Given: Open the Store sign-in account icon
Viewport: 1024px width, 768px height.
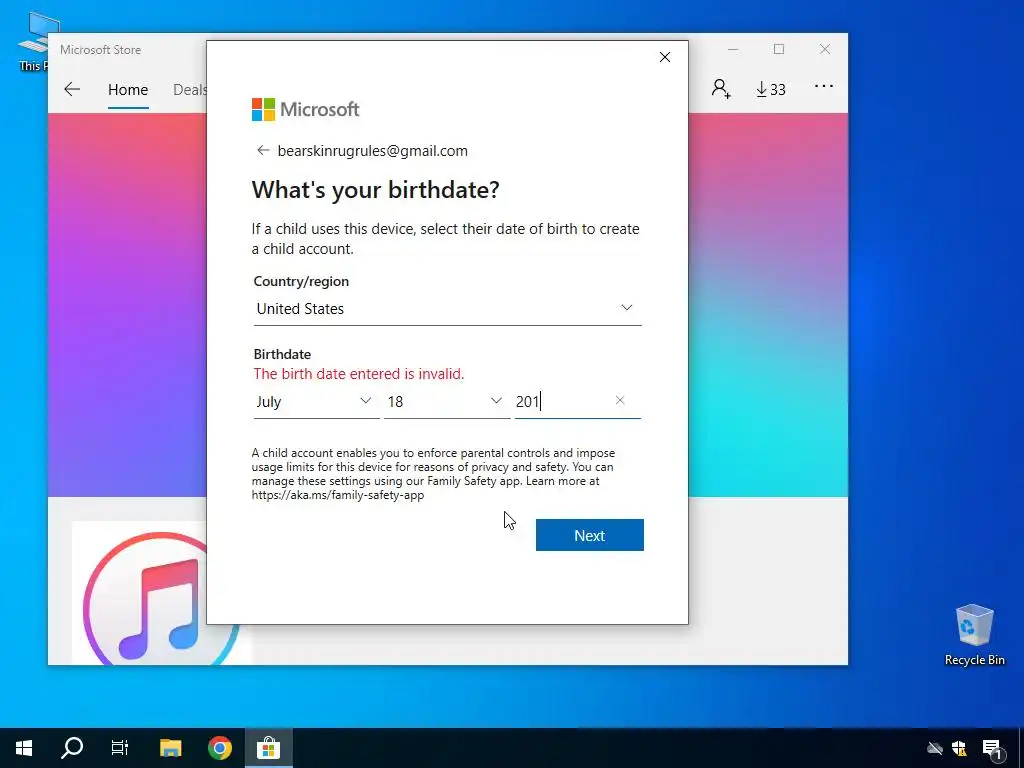Looking at the screenshot, I should click(x=721, y=88).
